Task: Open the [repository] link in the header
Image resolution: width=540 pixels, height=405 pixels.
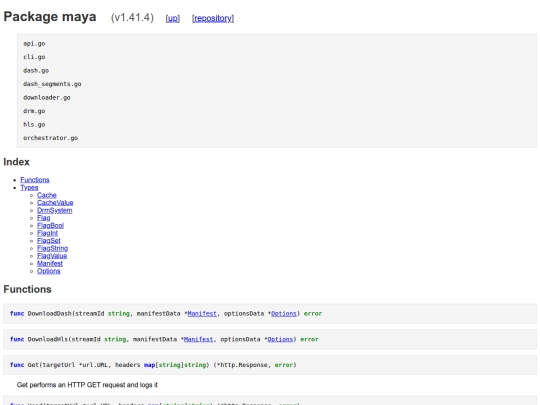Action: pyautogui.click(x=213, y=18)
